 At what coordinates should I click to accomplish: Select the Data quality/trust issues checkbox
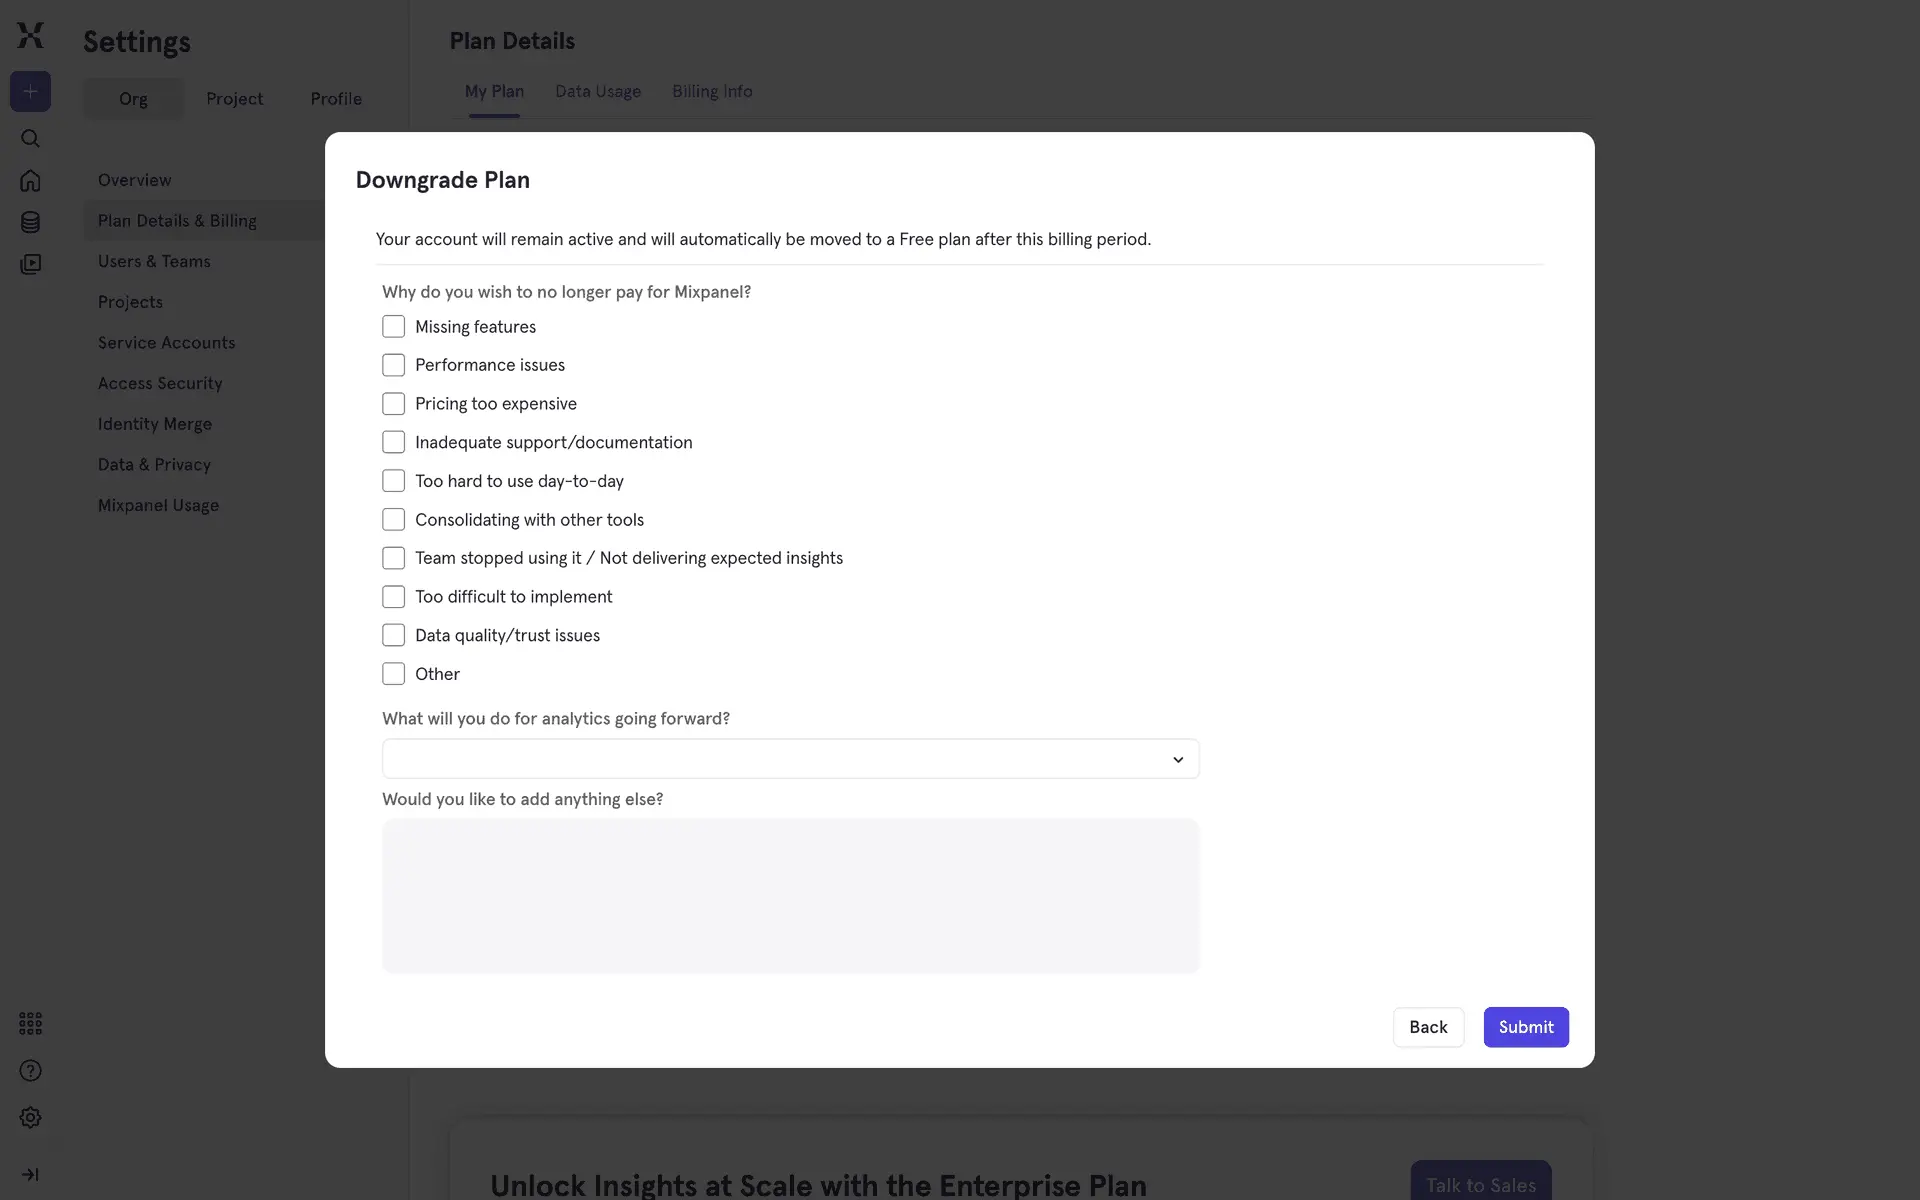click(x=394, y=635)
